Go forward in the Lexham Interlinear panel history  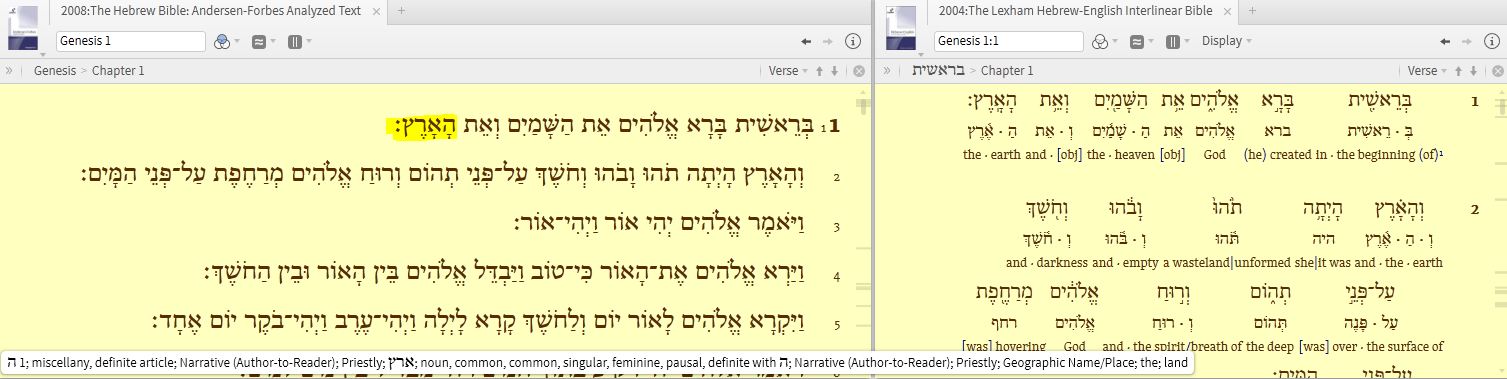[x=1466, y=42]
